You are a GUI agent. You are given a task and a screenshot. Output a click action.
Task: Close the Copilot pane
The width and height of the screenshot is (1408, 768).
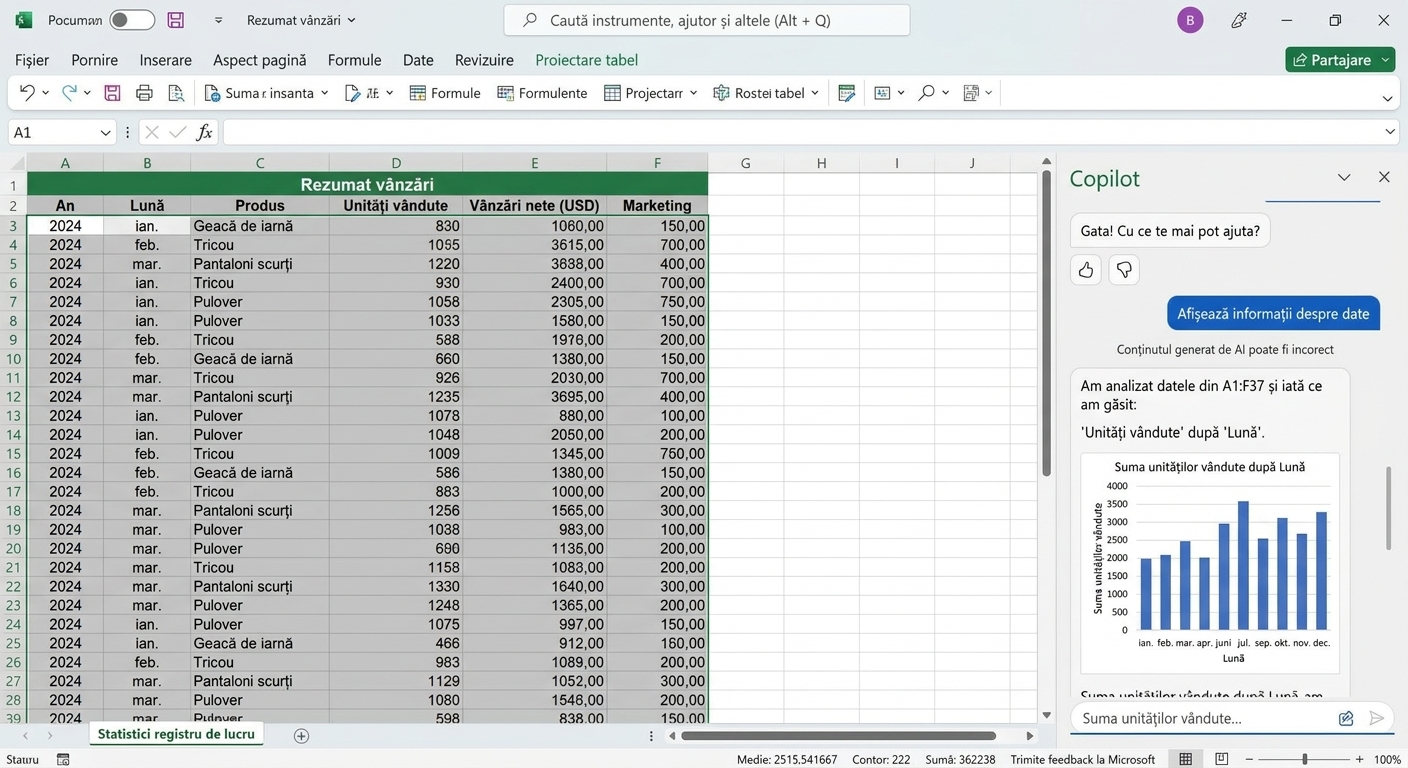tap(1384, 177)
